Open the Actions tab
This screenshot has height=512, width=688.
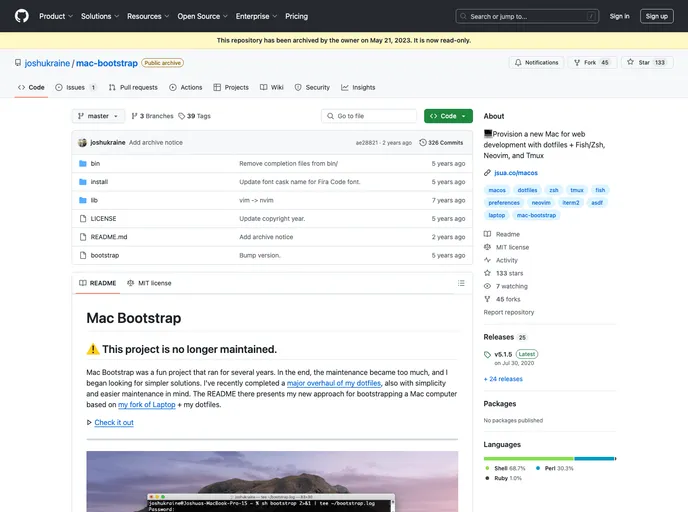click(x=186, y=87)
